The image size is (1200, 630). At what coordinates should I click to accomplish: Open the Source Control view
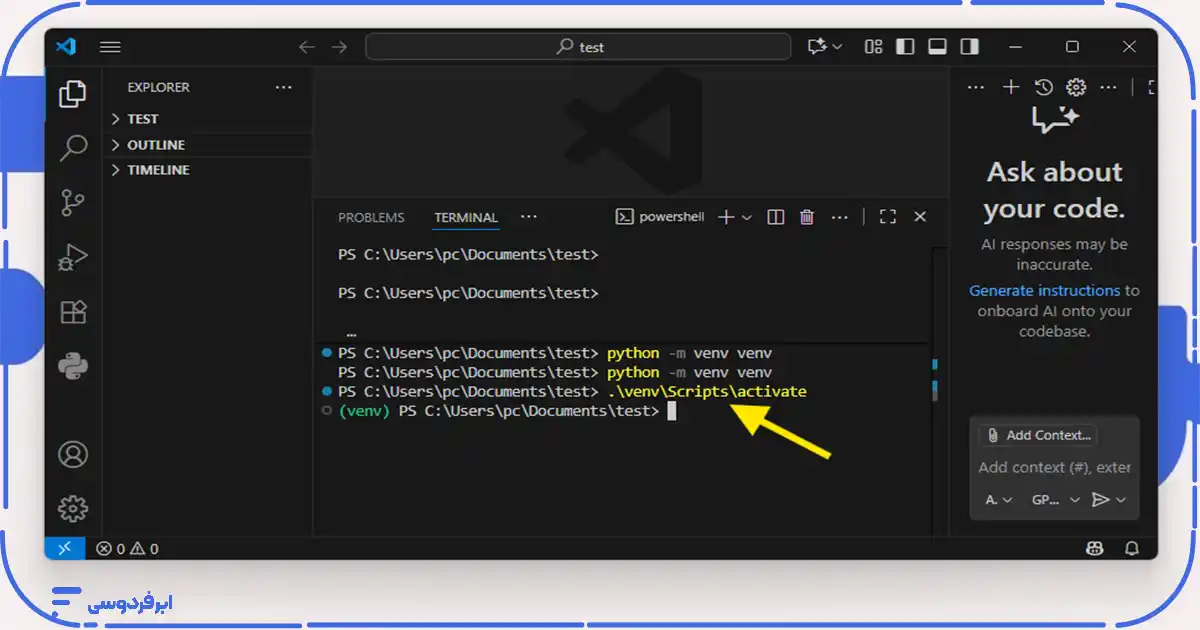(73, 203)
